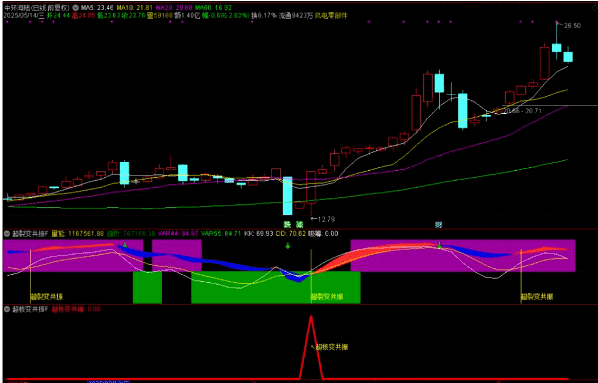Select the green down arrow signal marker
This screenshot has width=598, height=383.
click(288, 246)
